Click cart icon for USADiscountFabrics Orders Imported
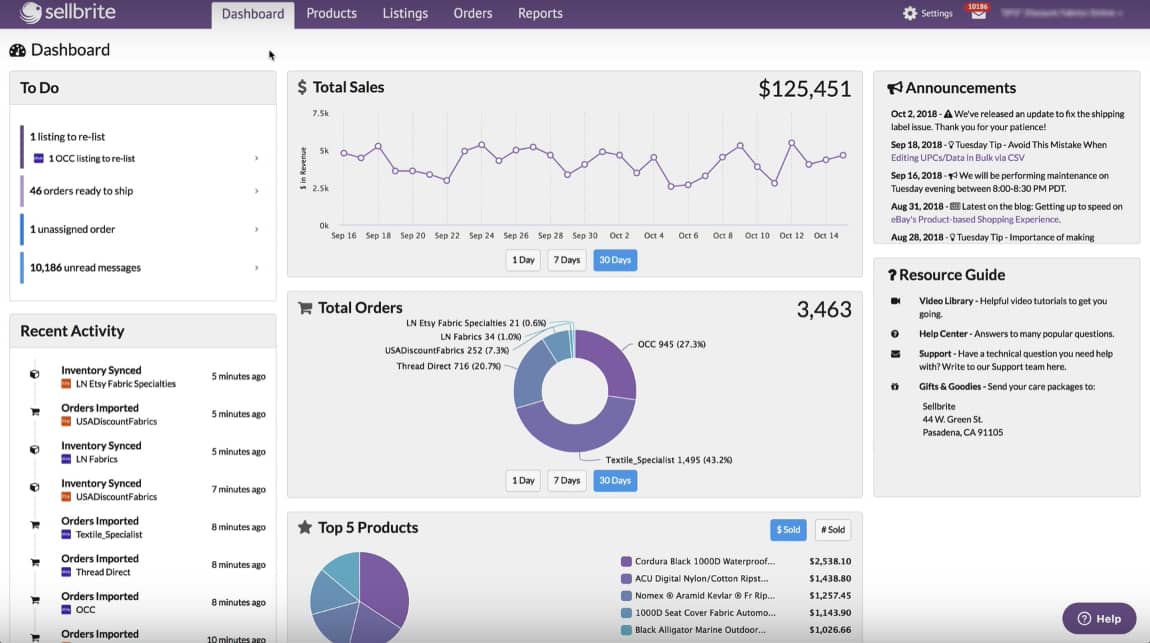This screenshot has width=1150, height=643. pyautogui.click(x=34, y=411)
